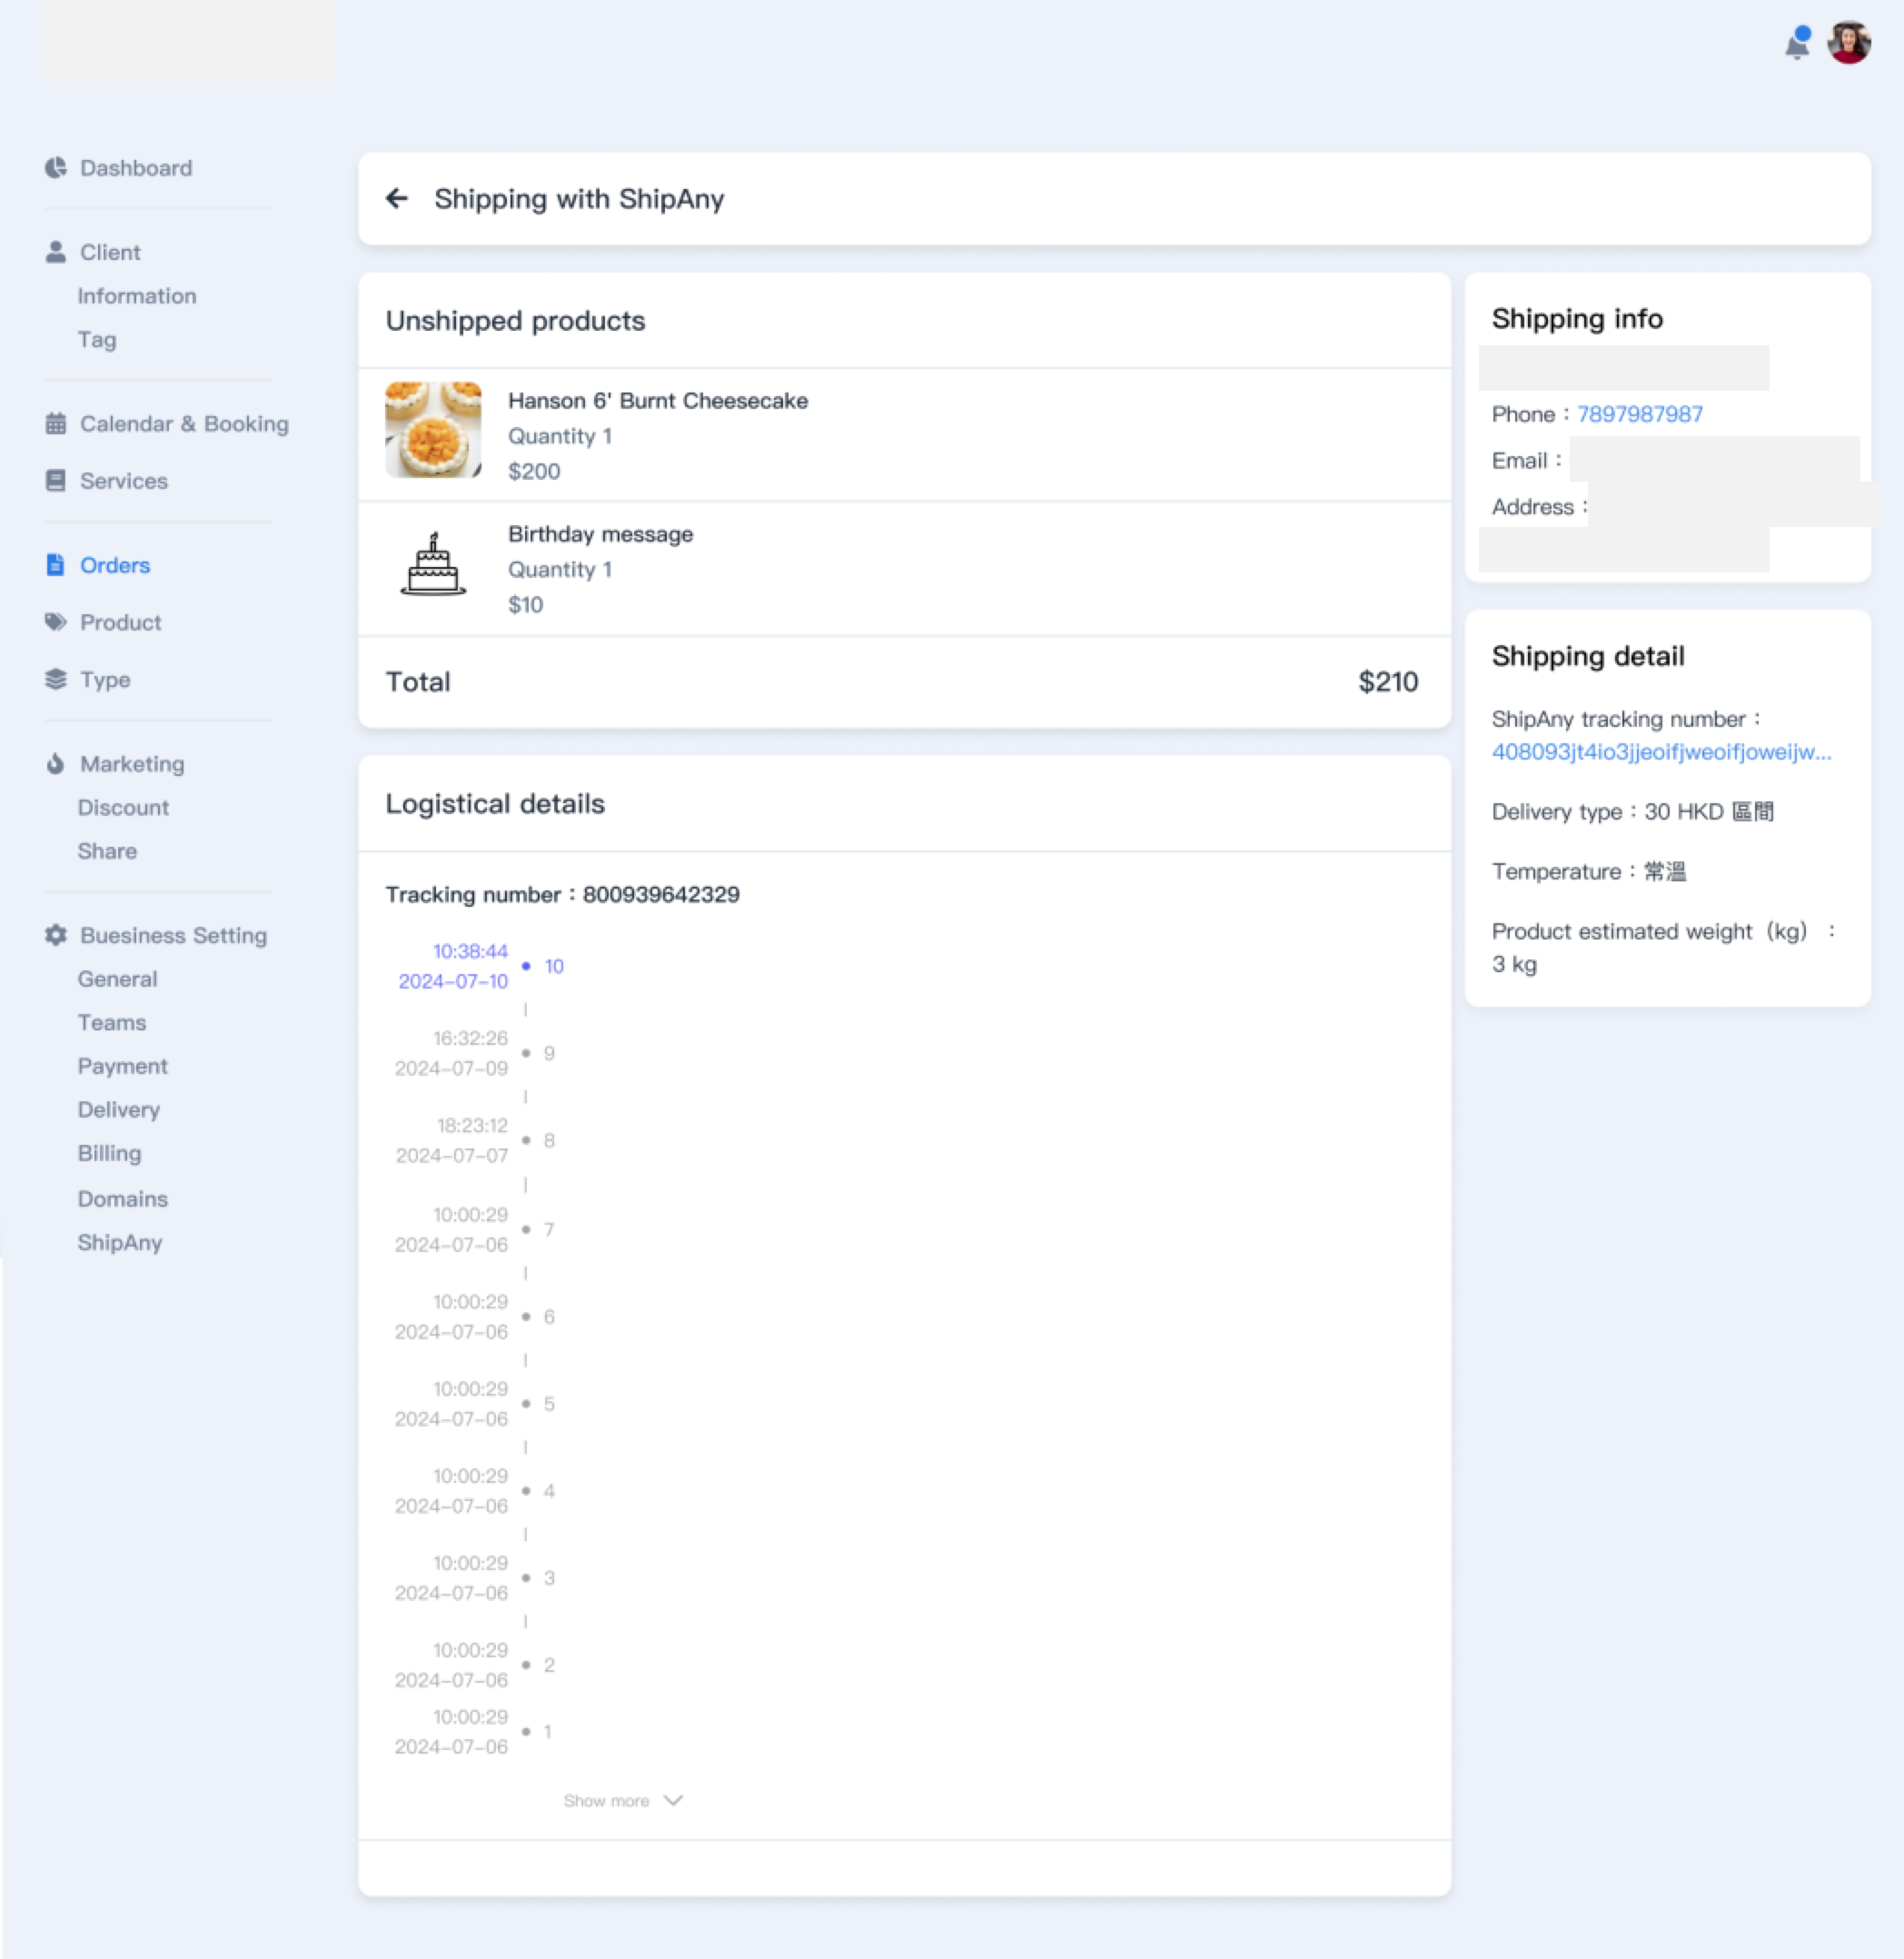
Task: Open the Discount submenu item
Action: click(123, 807)
